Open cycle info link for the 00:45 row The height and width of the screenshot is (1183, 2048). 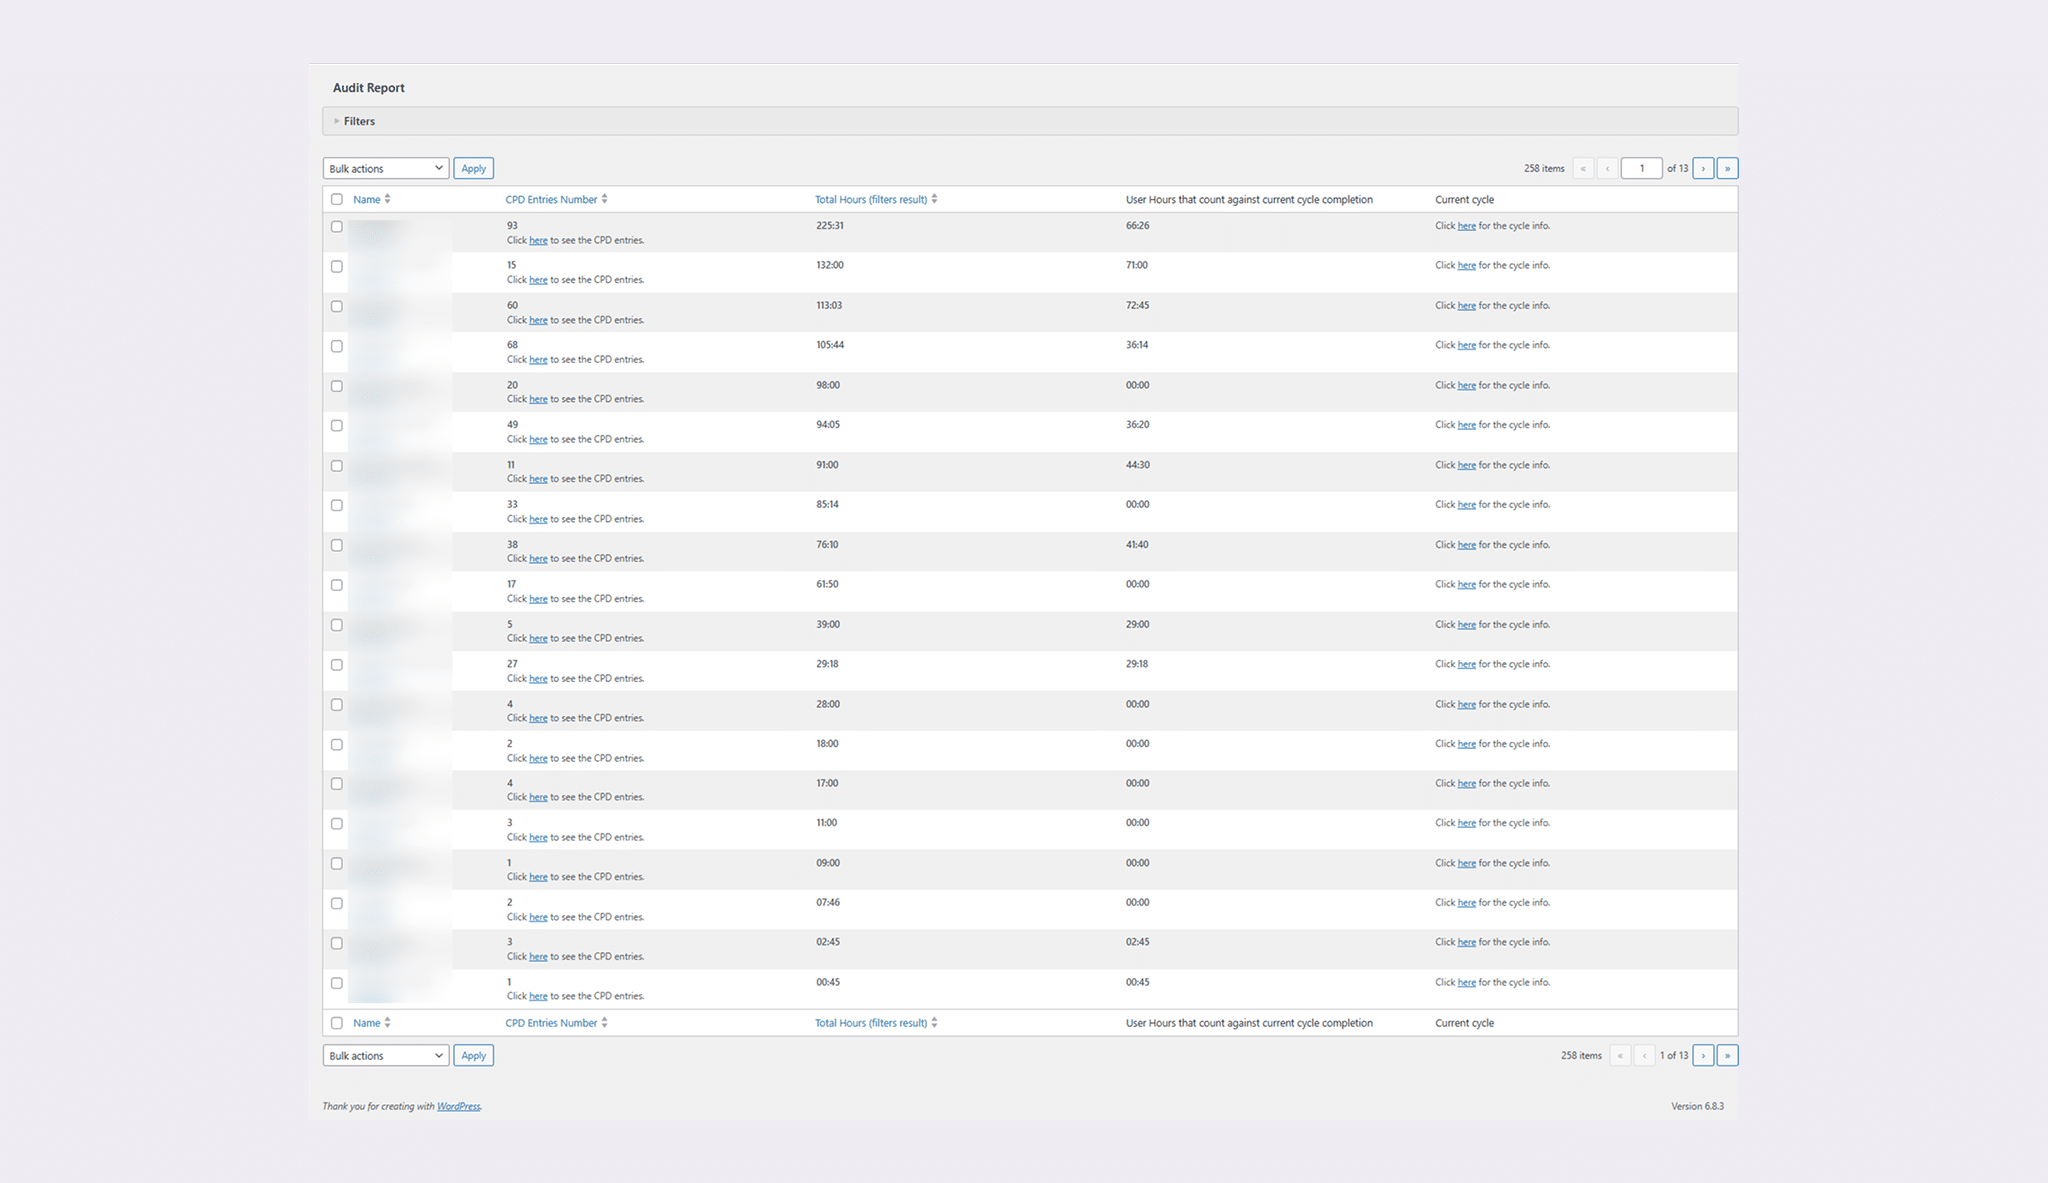click(x=1466, y=982)
